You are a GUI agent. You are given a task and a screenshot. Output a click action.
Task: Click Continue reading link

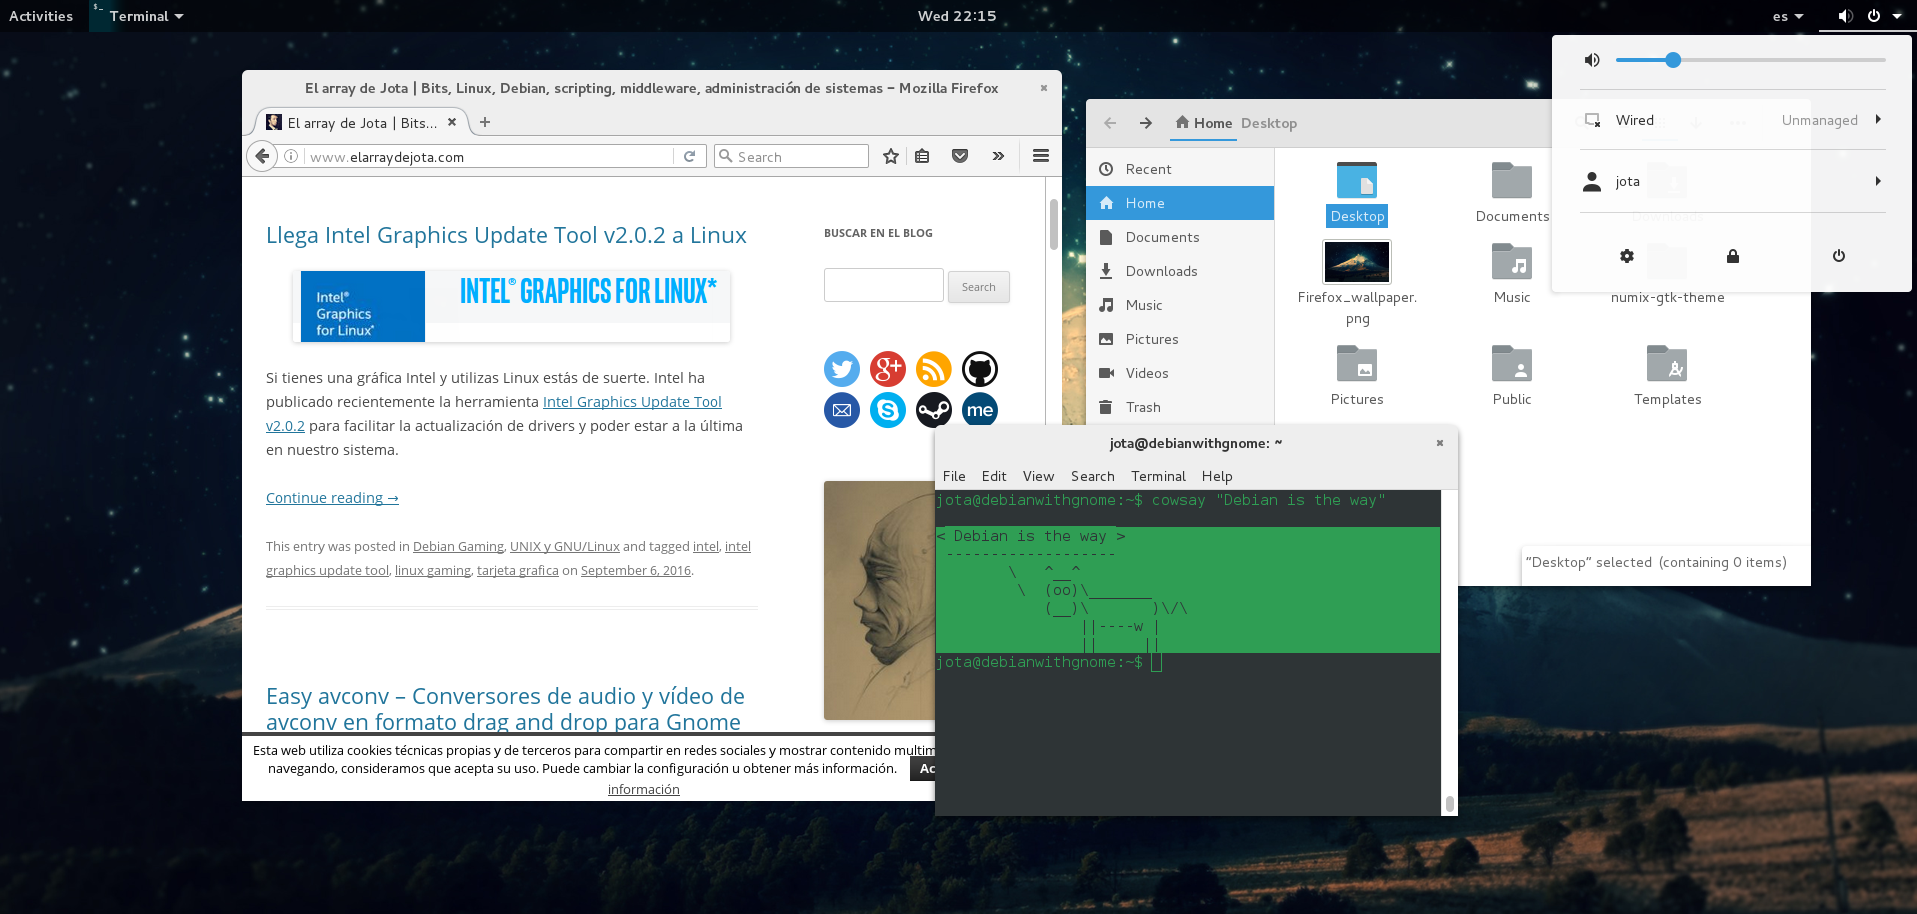point(332,498)
